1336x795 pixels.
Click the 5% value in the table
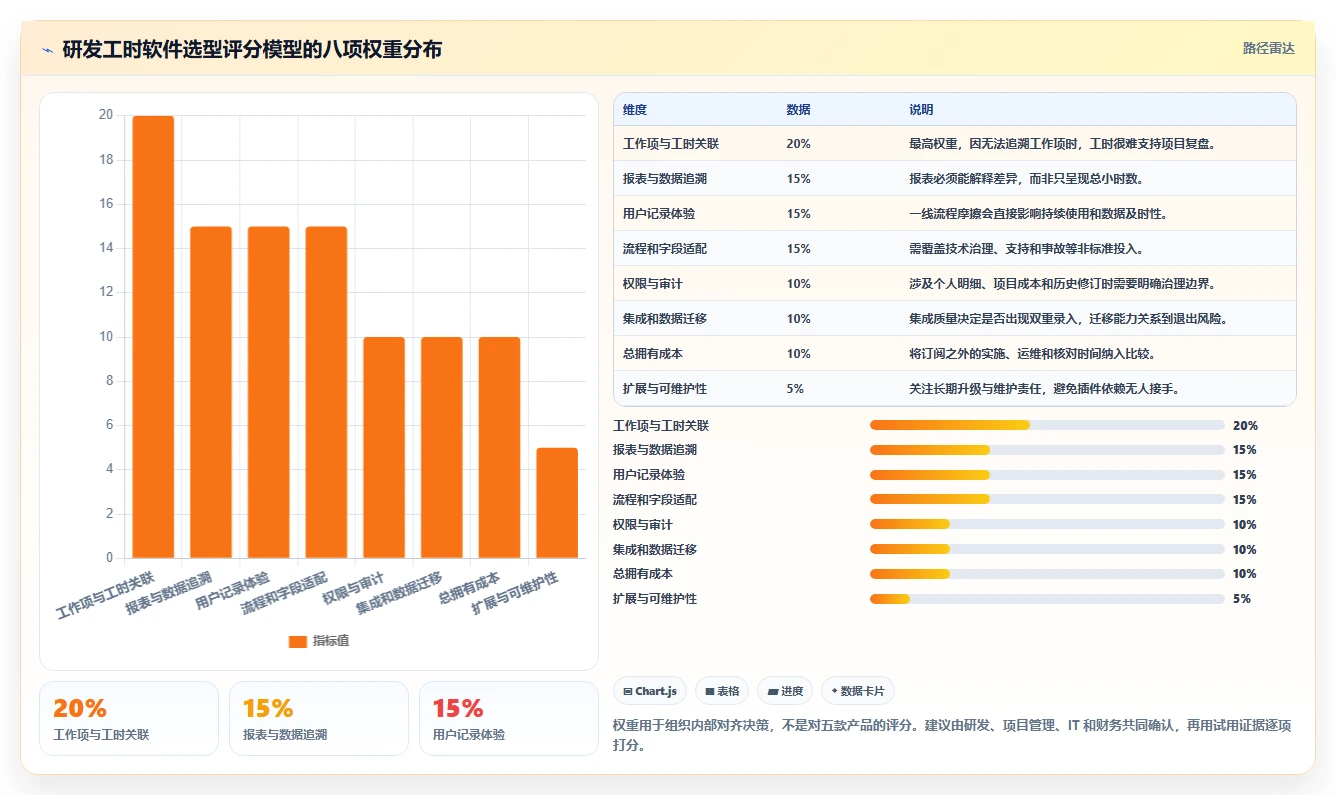tap(795, 389)
